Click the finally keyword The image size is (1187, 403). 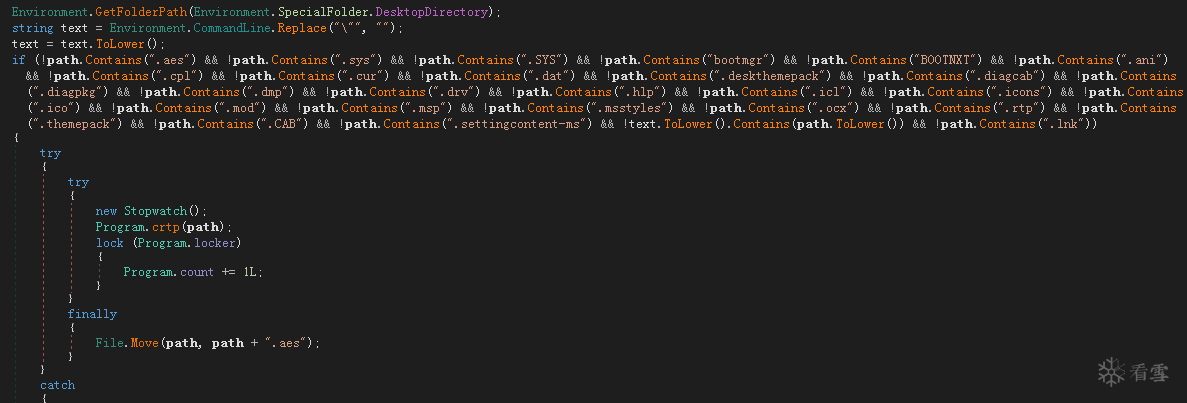click(x=92, y=314)
